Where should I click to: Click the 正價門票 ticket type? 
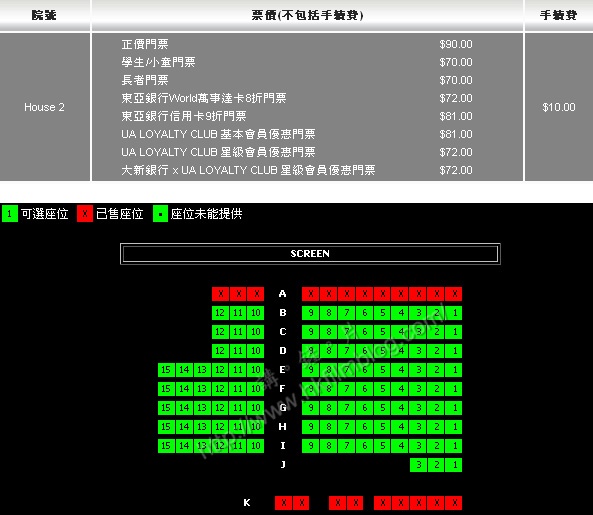[145, 44]
